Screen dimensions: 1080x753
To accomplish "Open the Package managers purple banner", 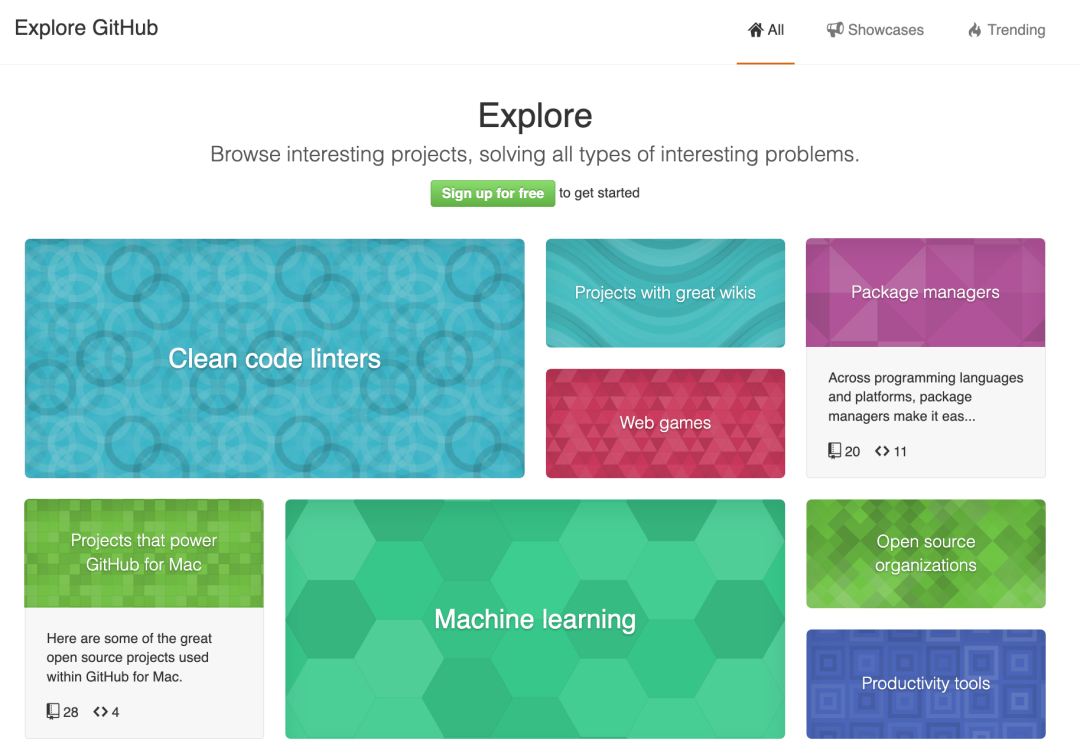I will pos(926,293).
